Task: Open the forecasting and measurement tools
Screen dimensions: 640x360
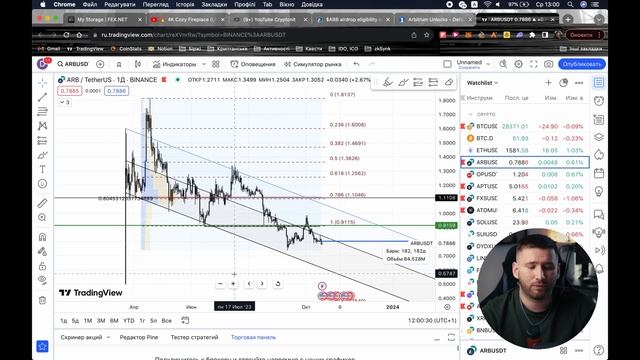Action: [42, 141]
